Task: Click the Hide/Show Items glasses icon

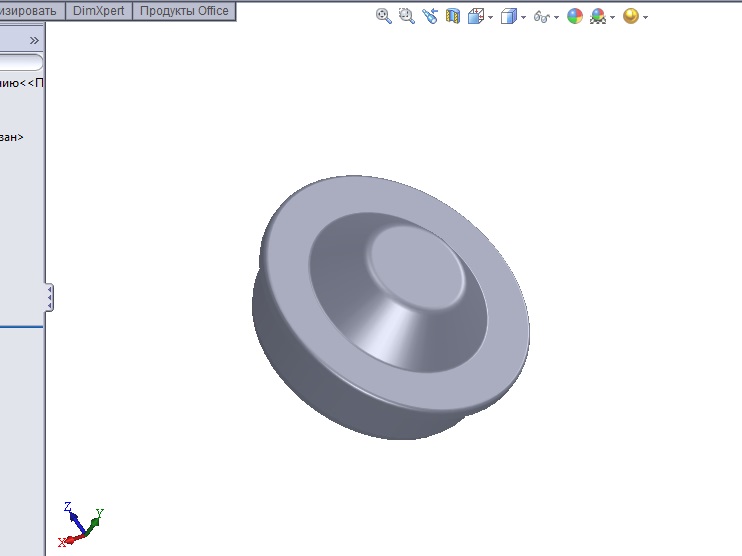Action: [x=541, y=16]
